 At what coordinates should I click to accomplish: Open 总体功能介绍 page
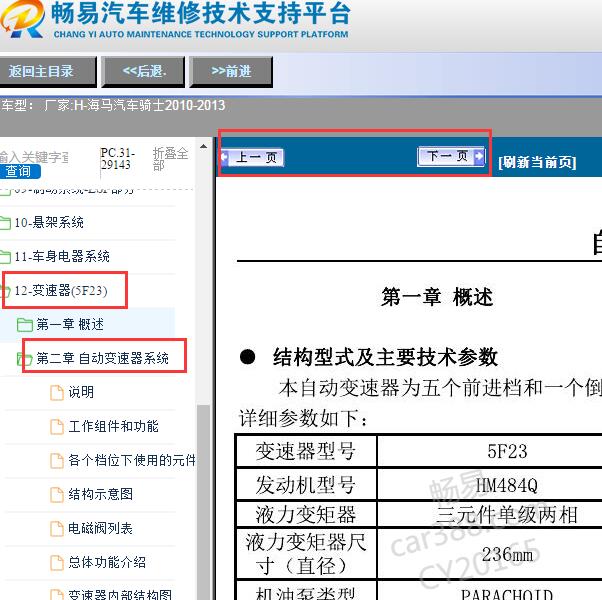click(107, 562)
